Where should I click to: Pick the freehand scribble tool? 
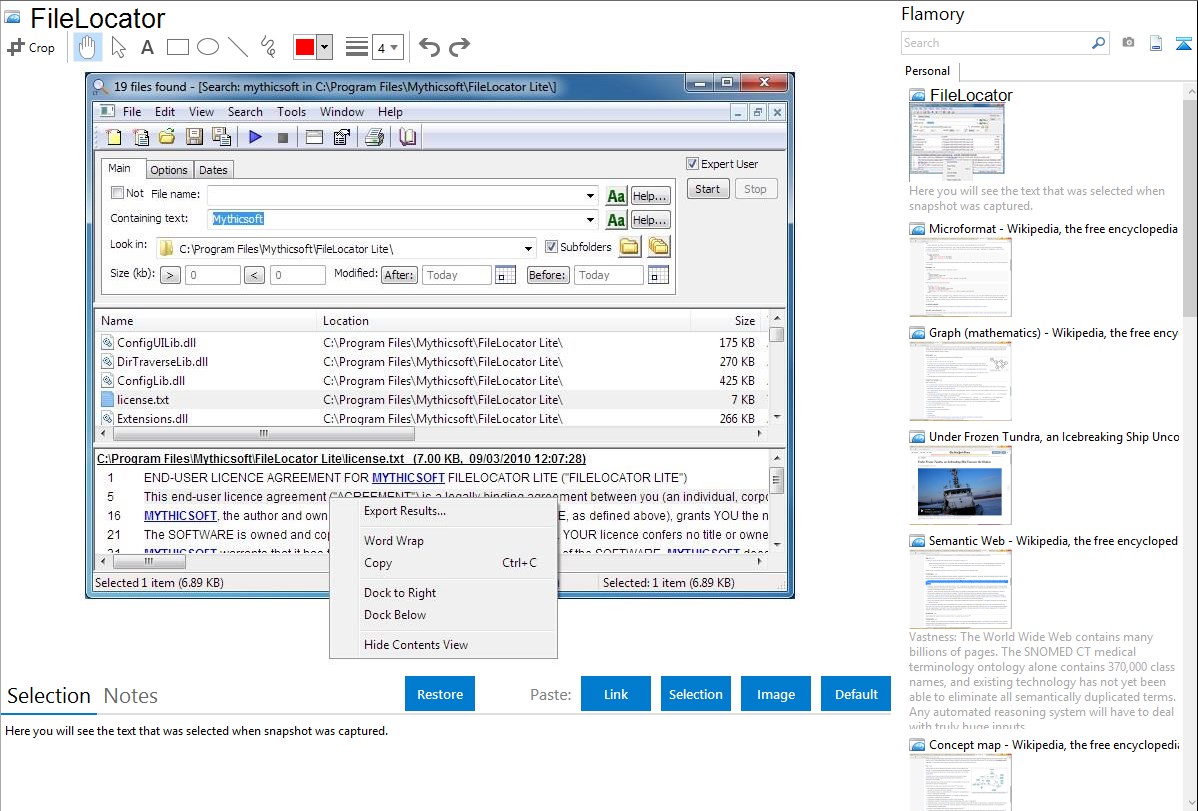pos(268,47)
